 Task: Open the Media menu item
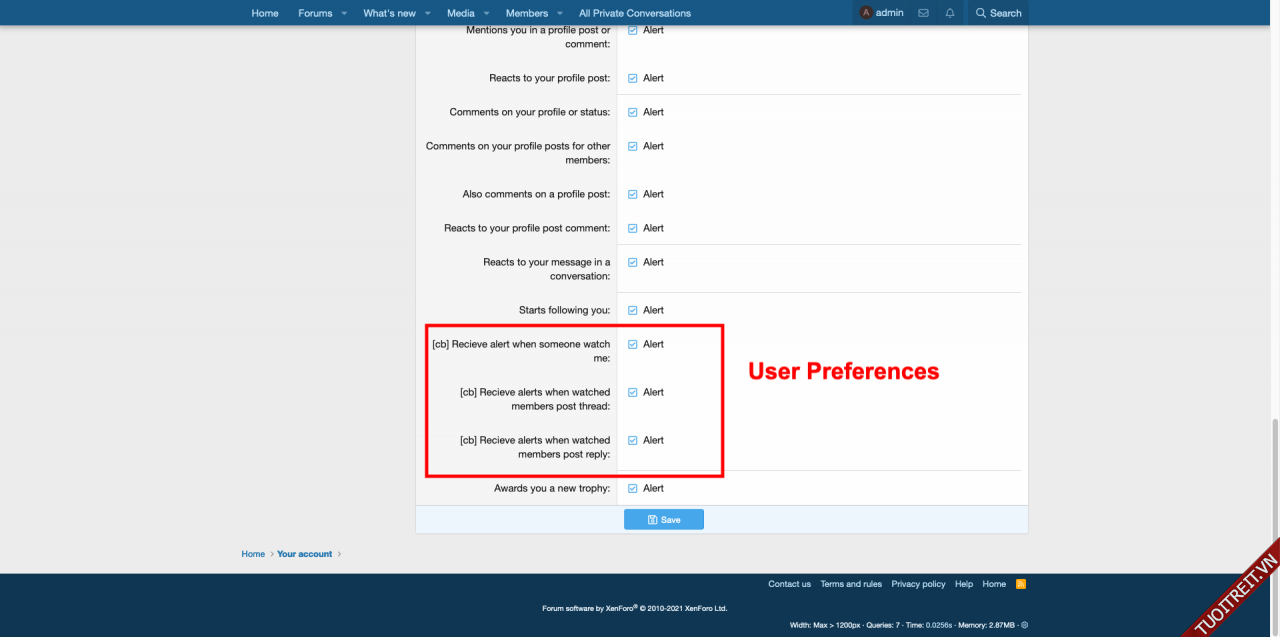(x=460, y=13)
